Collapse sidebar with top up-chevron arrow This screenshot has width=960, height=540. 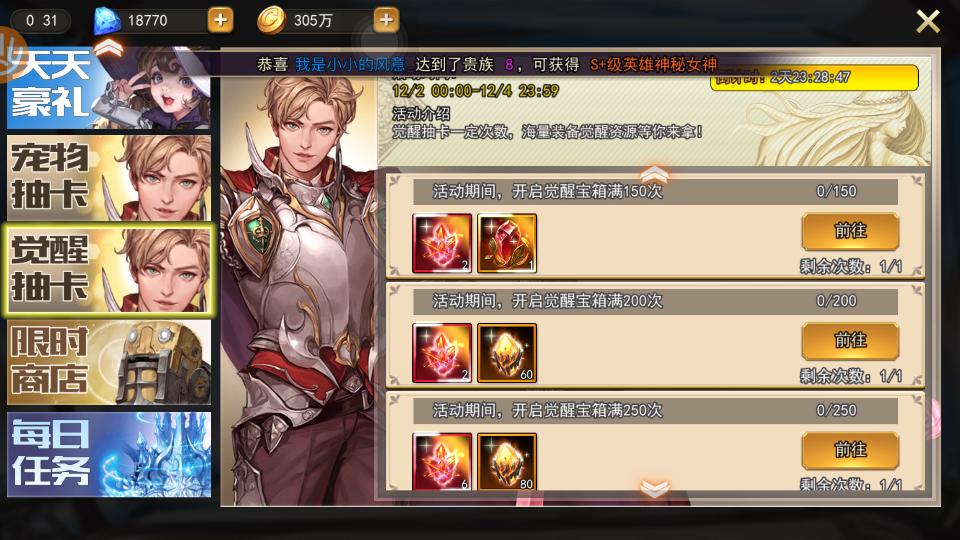[x=108, y=47]
